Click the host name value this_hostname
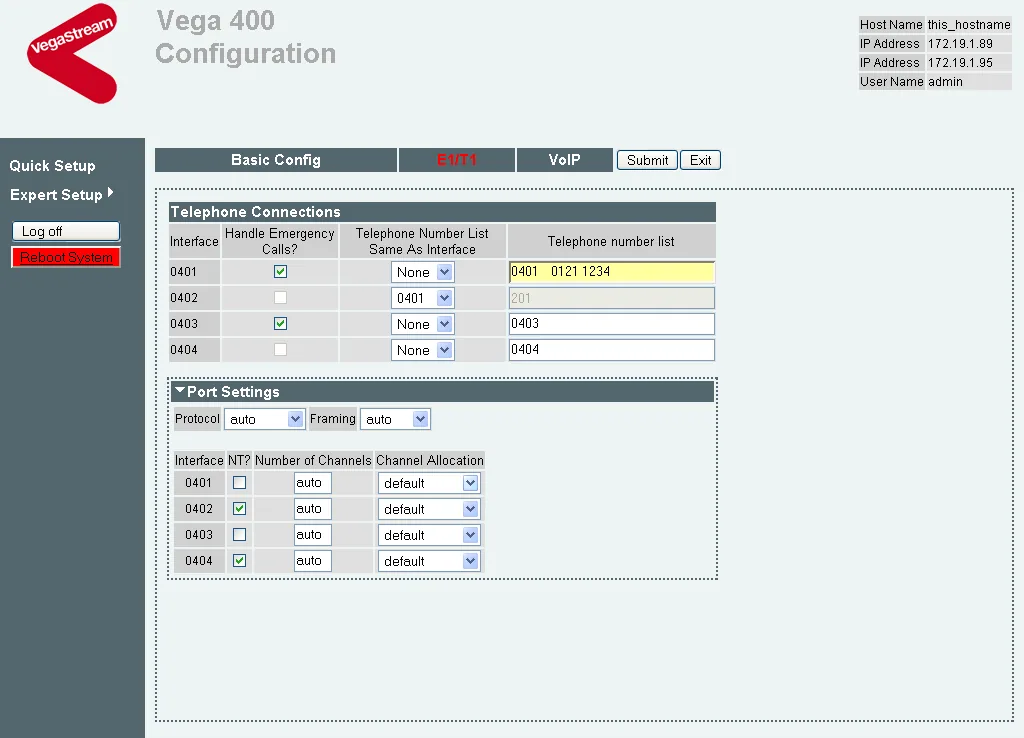Image resolution: width=1024 pixels, height=738 pixels. click(x=968, y=25)
